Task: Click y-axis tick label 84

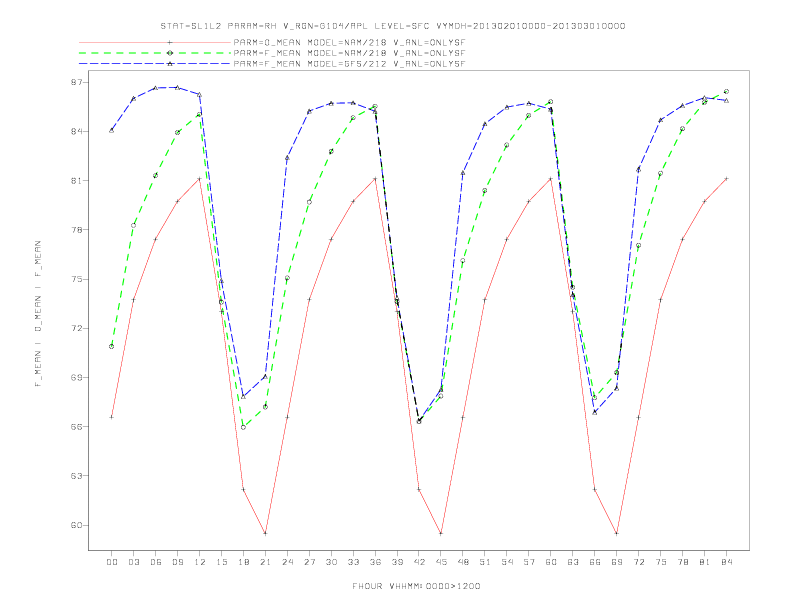Action: (x=77, y=131)
